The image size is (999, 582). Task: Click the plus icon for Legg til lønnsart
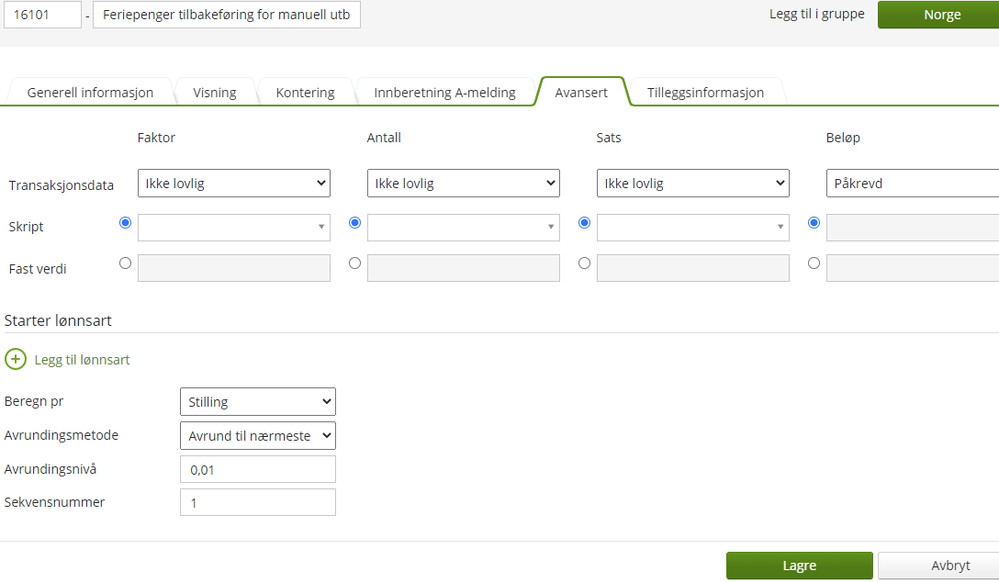click(15, 360)
